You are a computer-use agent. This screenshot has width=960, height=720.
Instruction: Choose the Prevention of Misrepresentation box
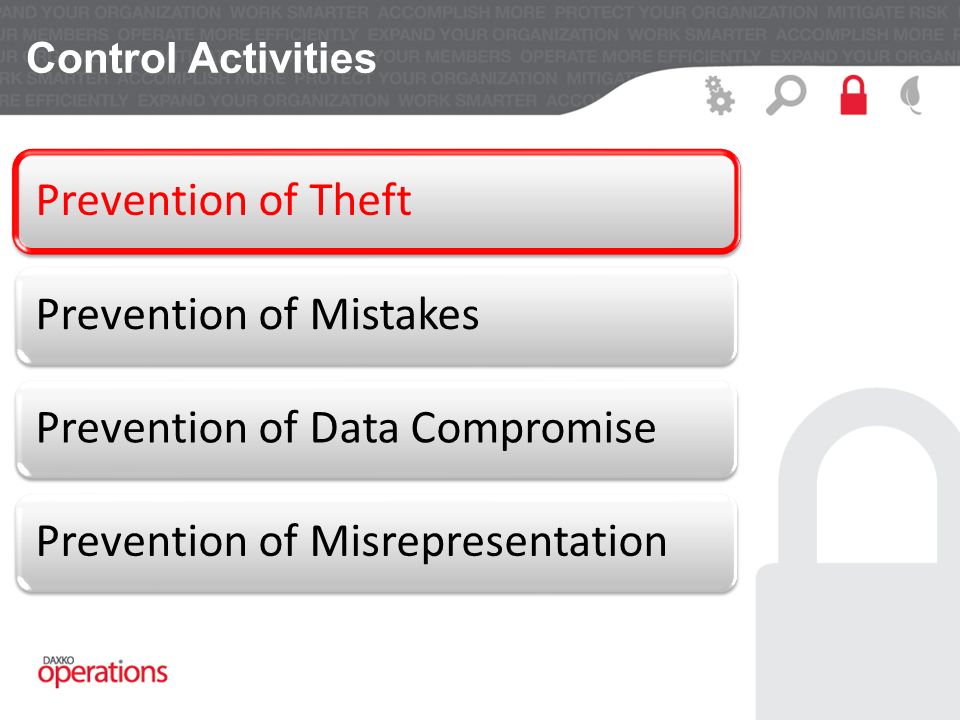(x=377, y=544)
